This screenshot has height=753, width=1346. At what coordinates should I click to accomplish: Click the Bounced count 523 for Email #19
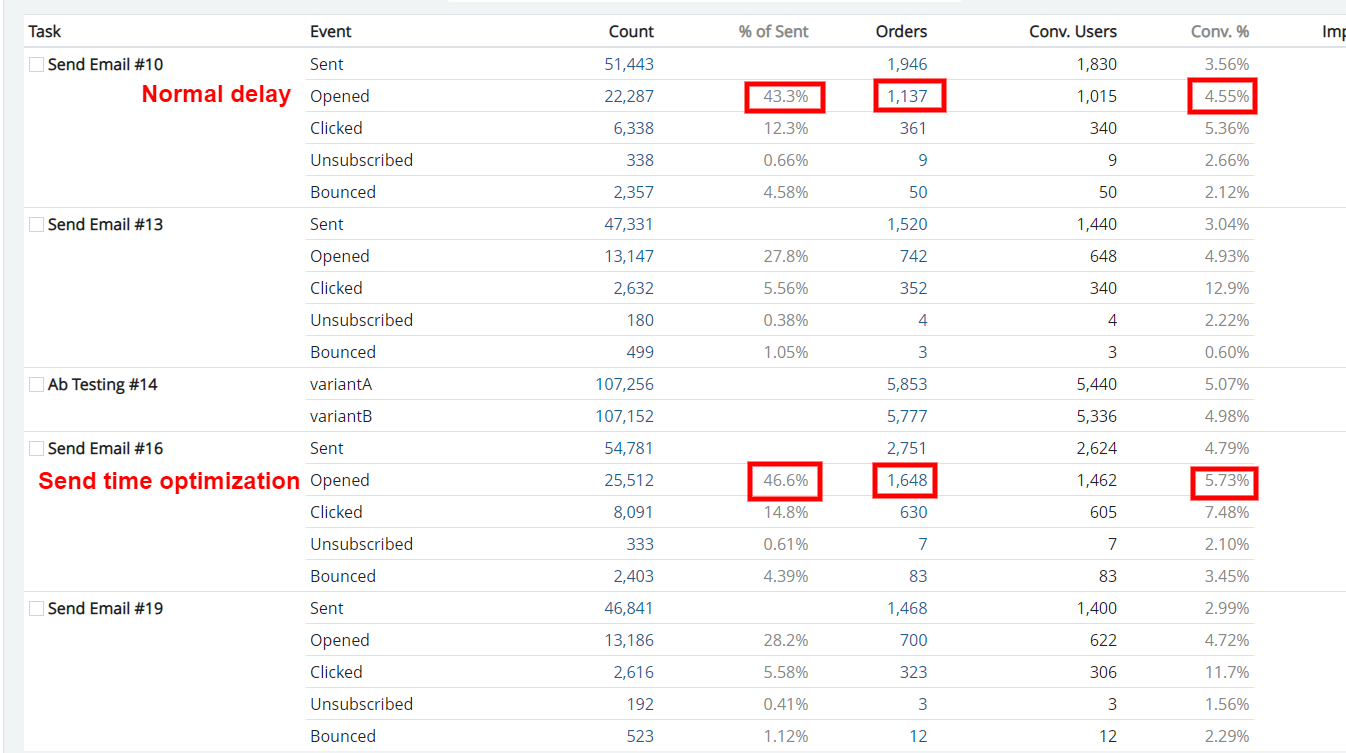[x=641, y=736]
